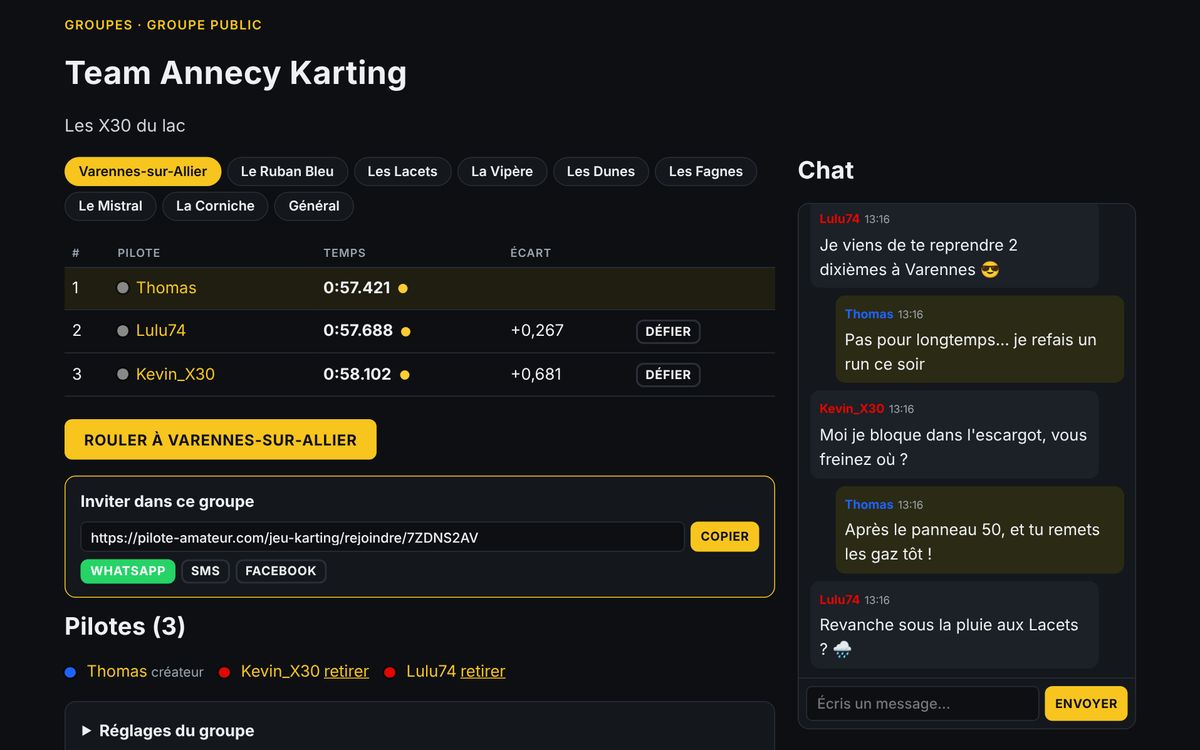Open Lulu74's profile in leaderboard

point(161,330)
